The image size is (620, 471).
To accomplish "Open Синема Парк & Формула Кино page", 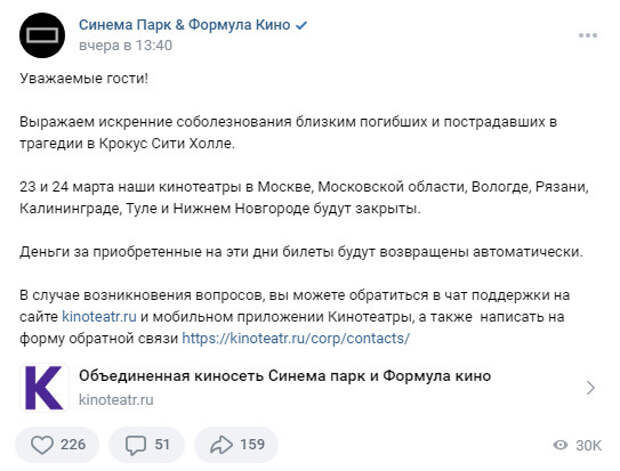I will [184, 25].
